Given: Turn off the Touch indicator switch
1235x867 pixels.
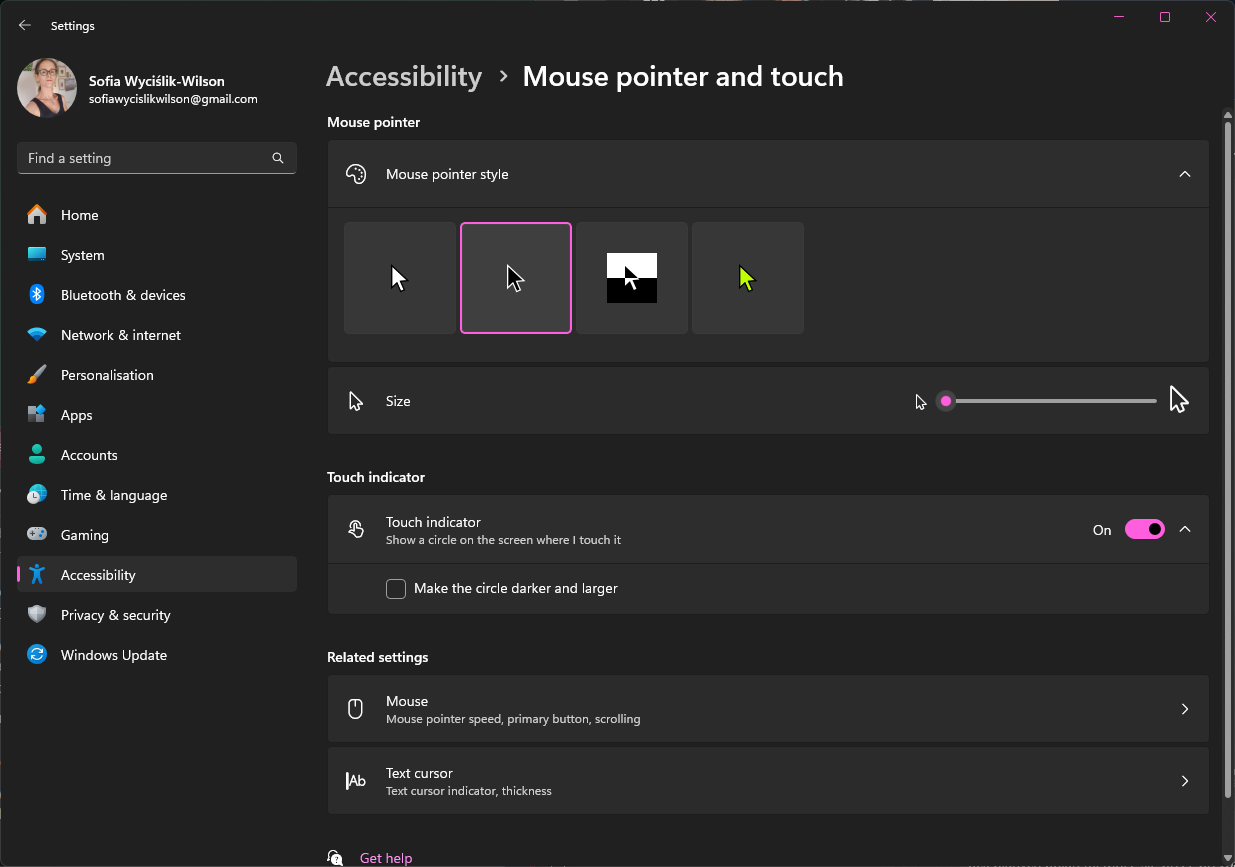Looking at the screenshot, I should (x=1145, y=530).
